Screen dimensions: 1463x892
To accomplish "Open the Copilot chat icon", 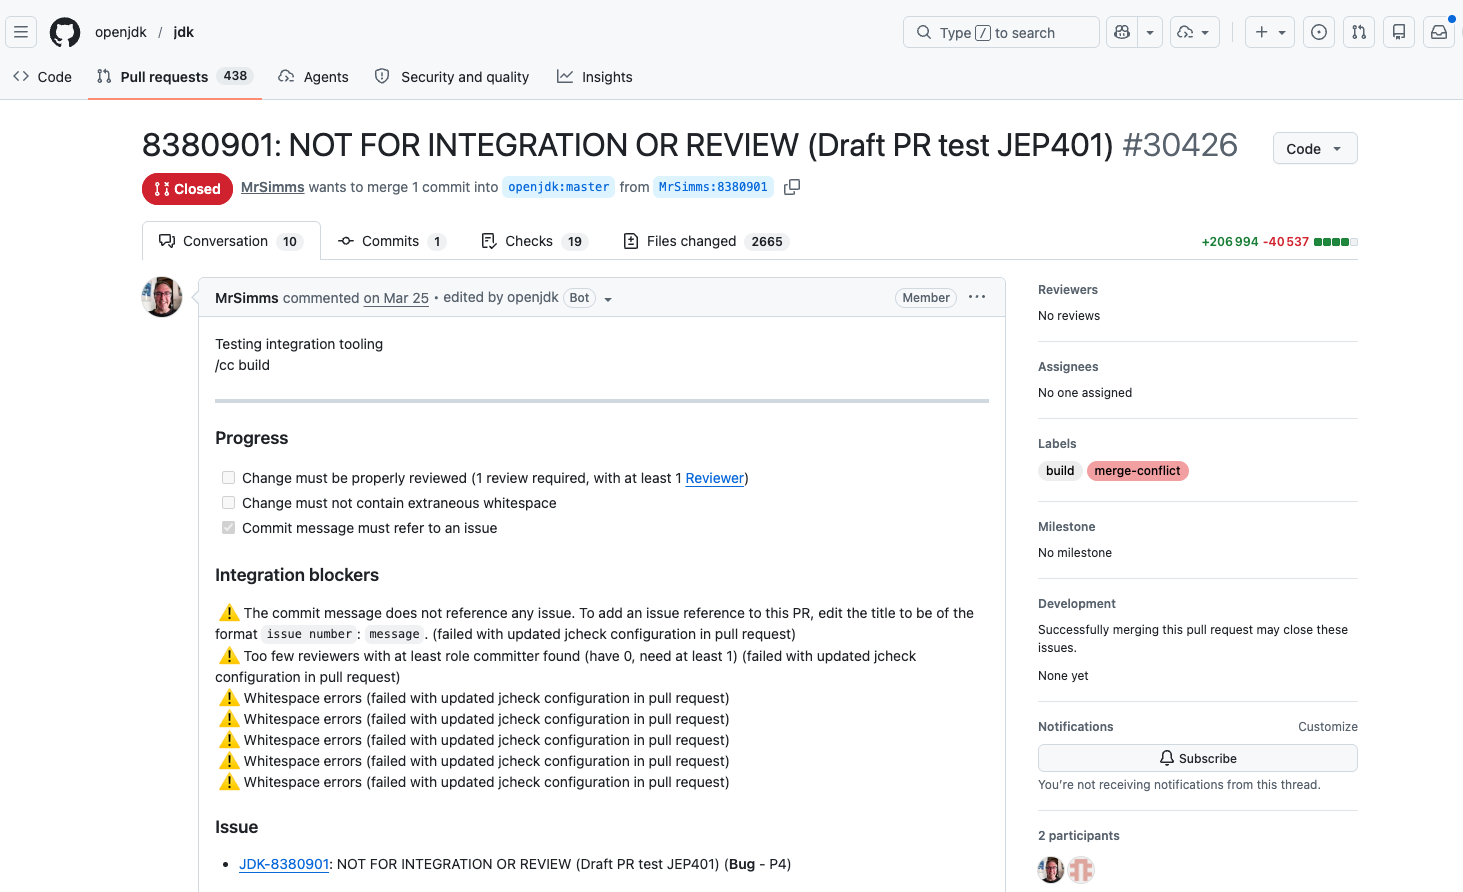I will (1122, 32).
